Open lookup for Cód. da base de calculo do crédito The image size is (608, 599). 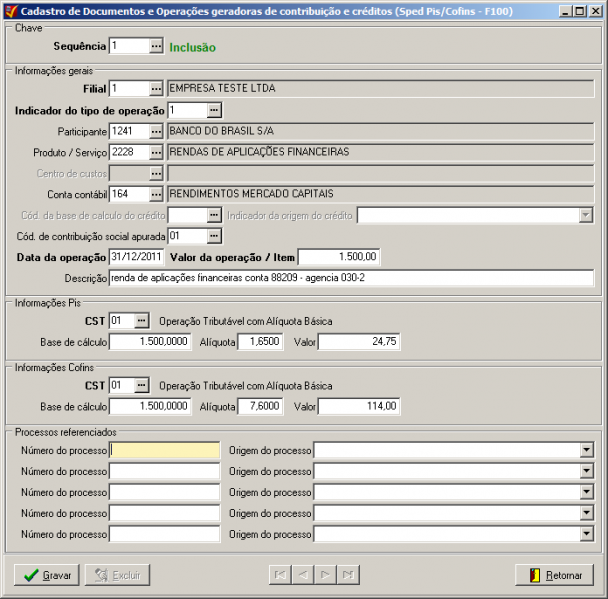pyautogui.click(x=214, y=215)
